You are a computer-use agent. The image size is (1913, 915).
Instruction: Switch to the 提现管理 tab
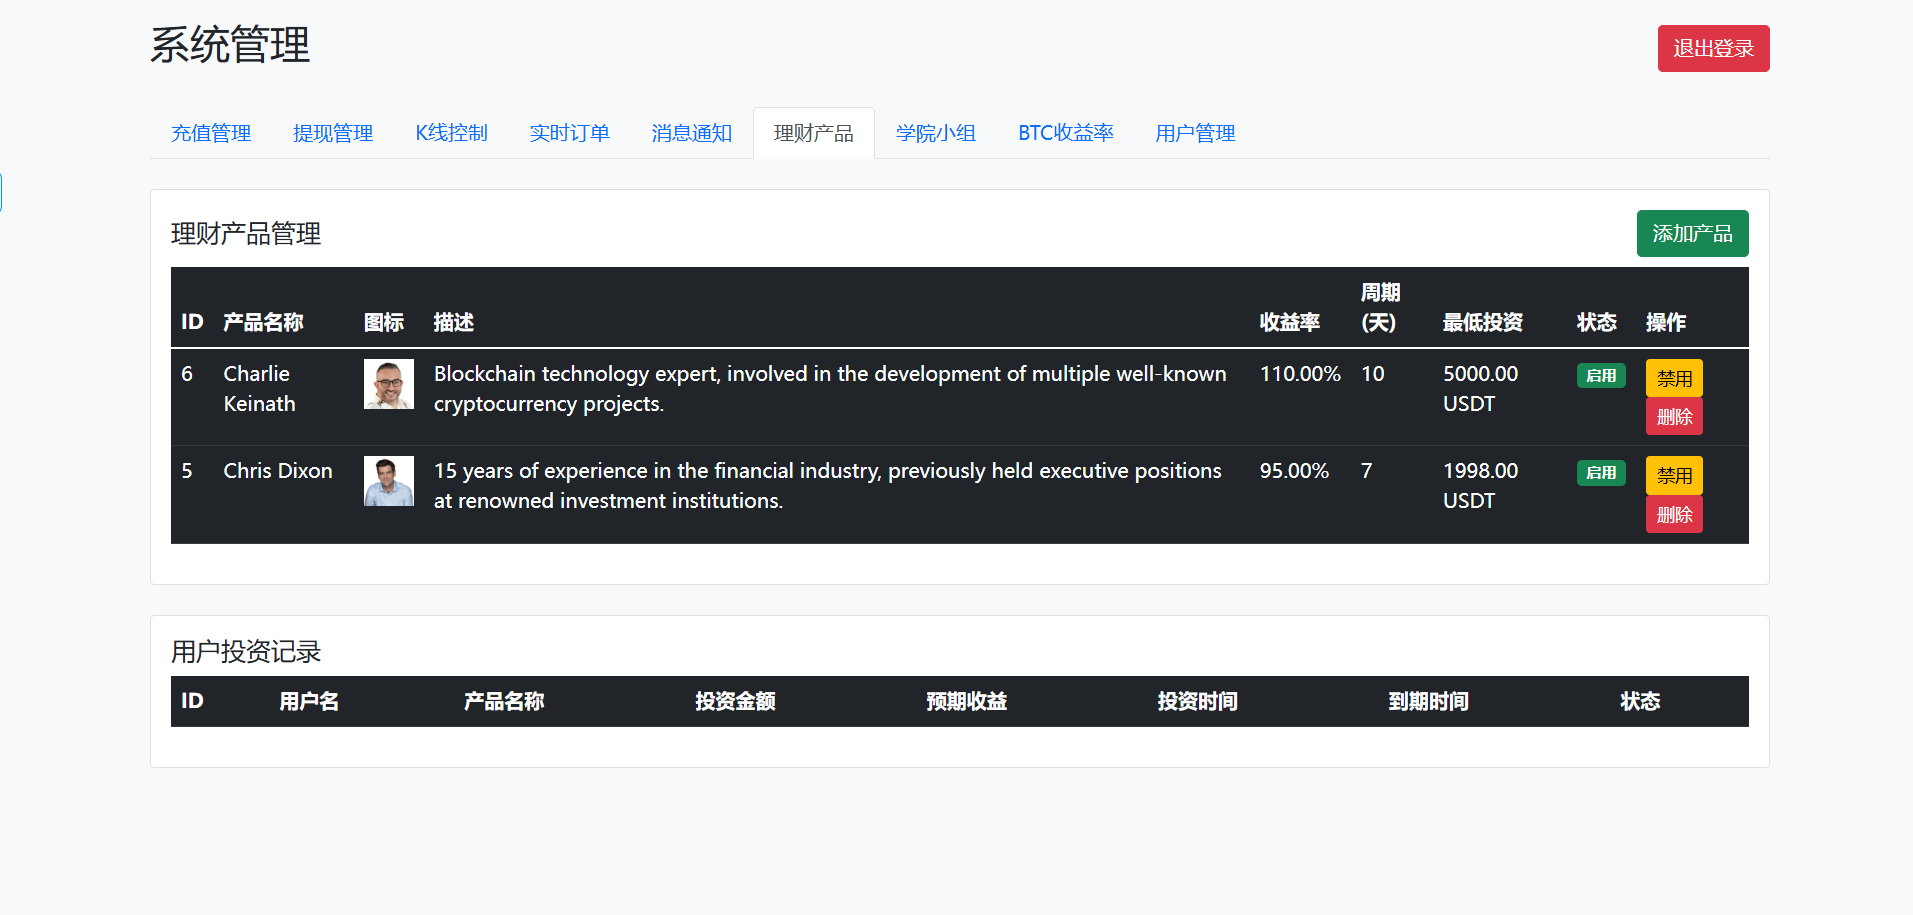click(332, 133)
